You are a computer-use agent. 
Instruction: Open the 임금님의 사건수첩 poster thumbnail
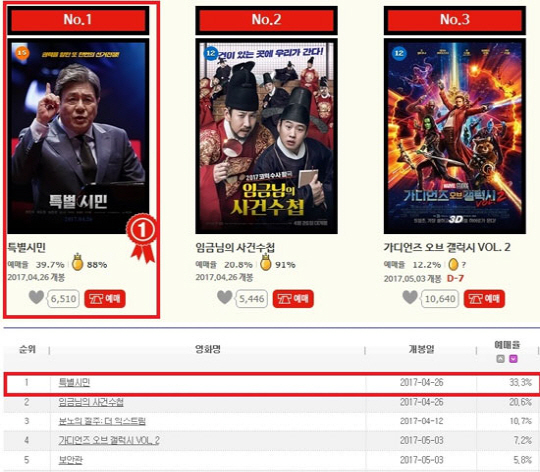pos(267,136)
